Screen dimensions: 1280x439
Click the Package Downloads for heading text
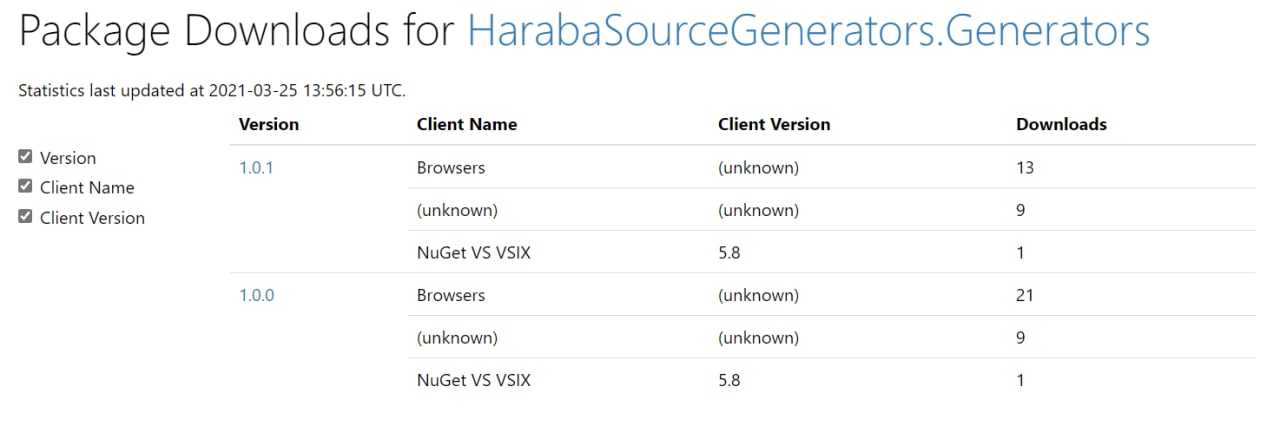tap(238, 33)
